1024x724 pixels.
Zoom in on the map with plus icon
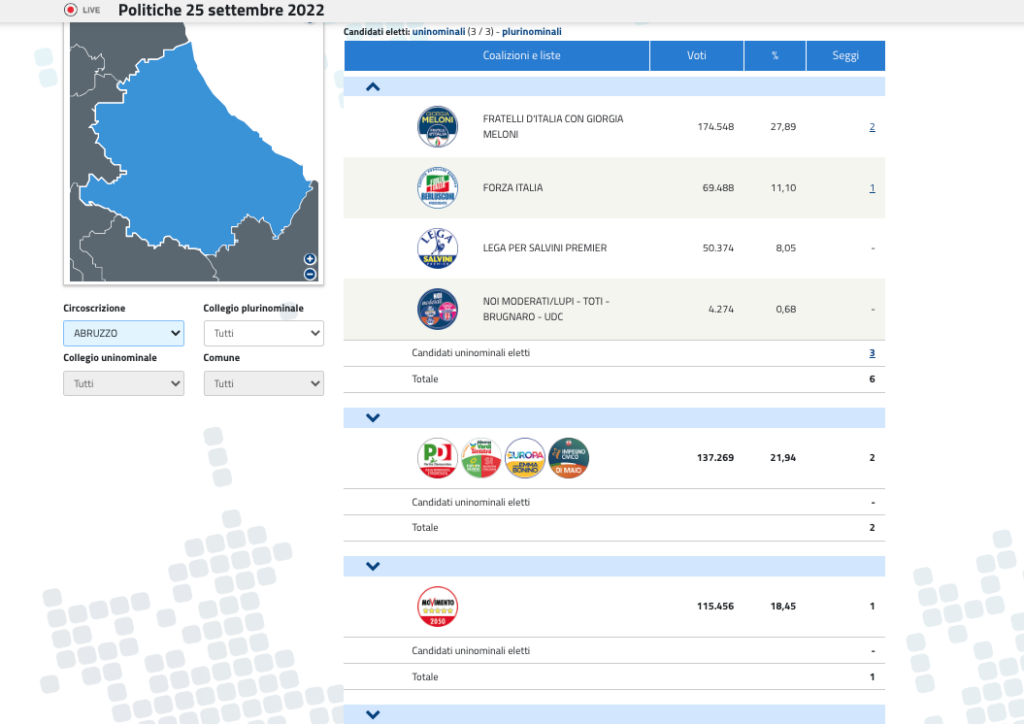310,259
